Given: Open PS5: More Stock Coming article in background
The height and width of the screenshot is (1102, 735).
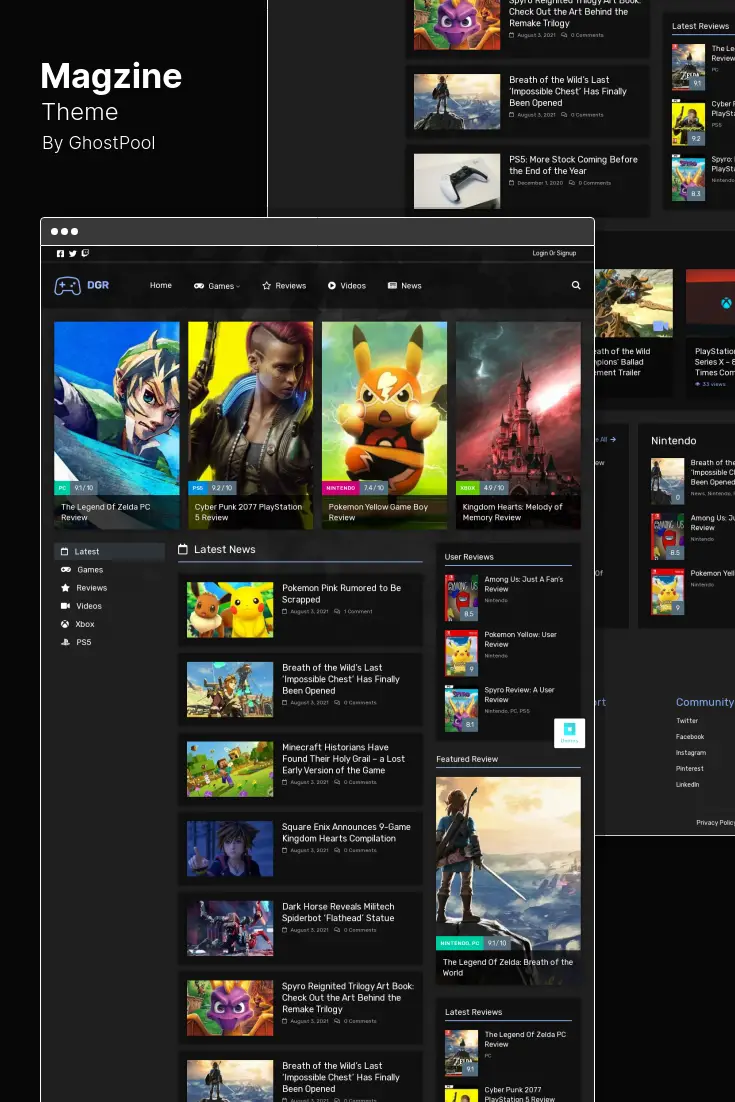Looking at the screenshot, I should [573, 165].
